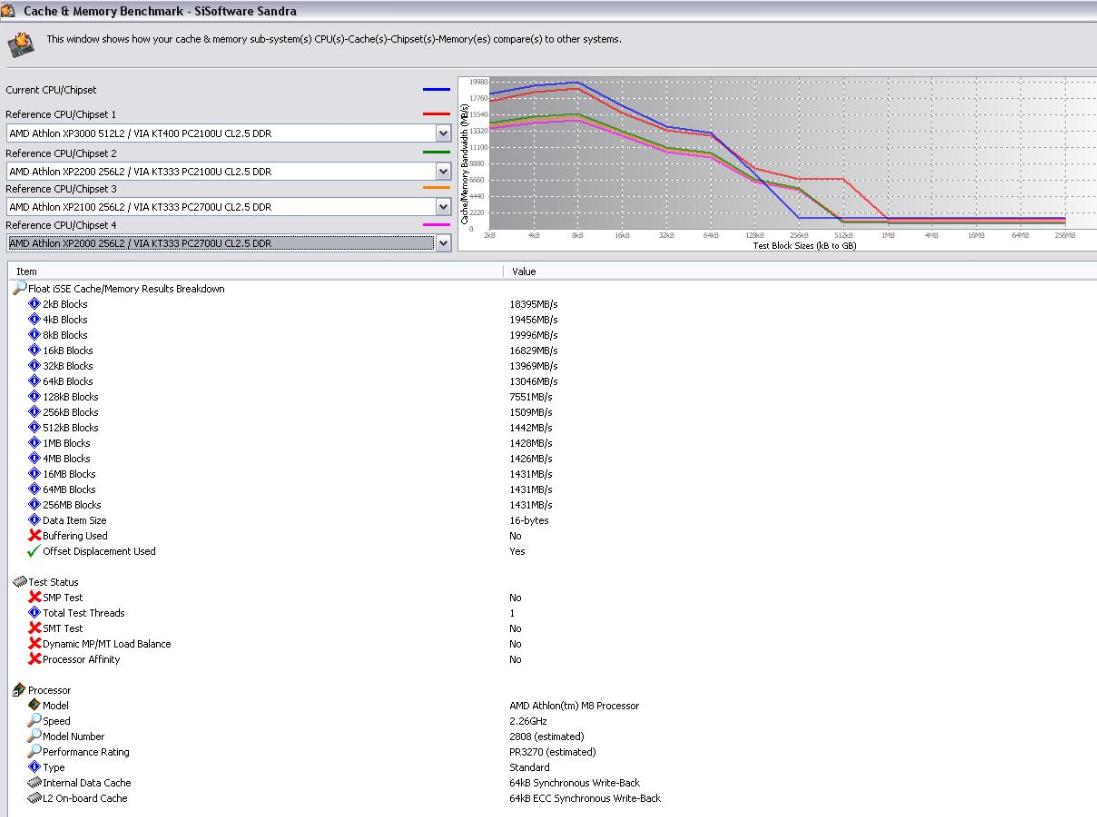This screenshot has height=817, width=1097.
Task: Click red X beside Dynamic MP/MT Load Balance
Action: pos(34,644)
